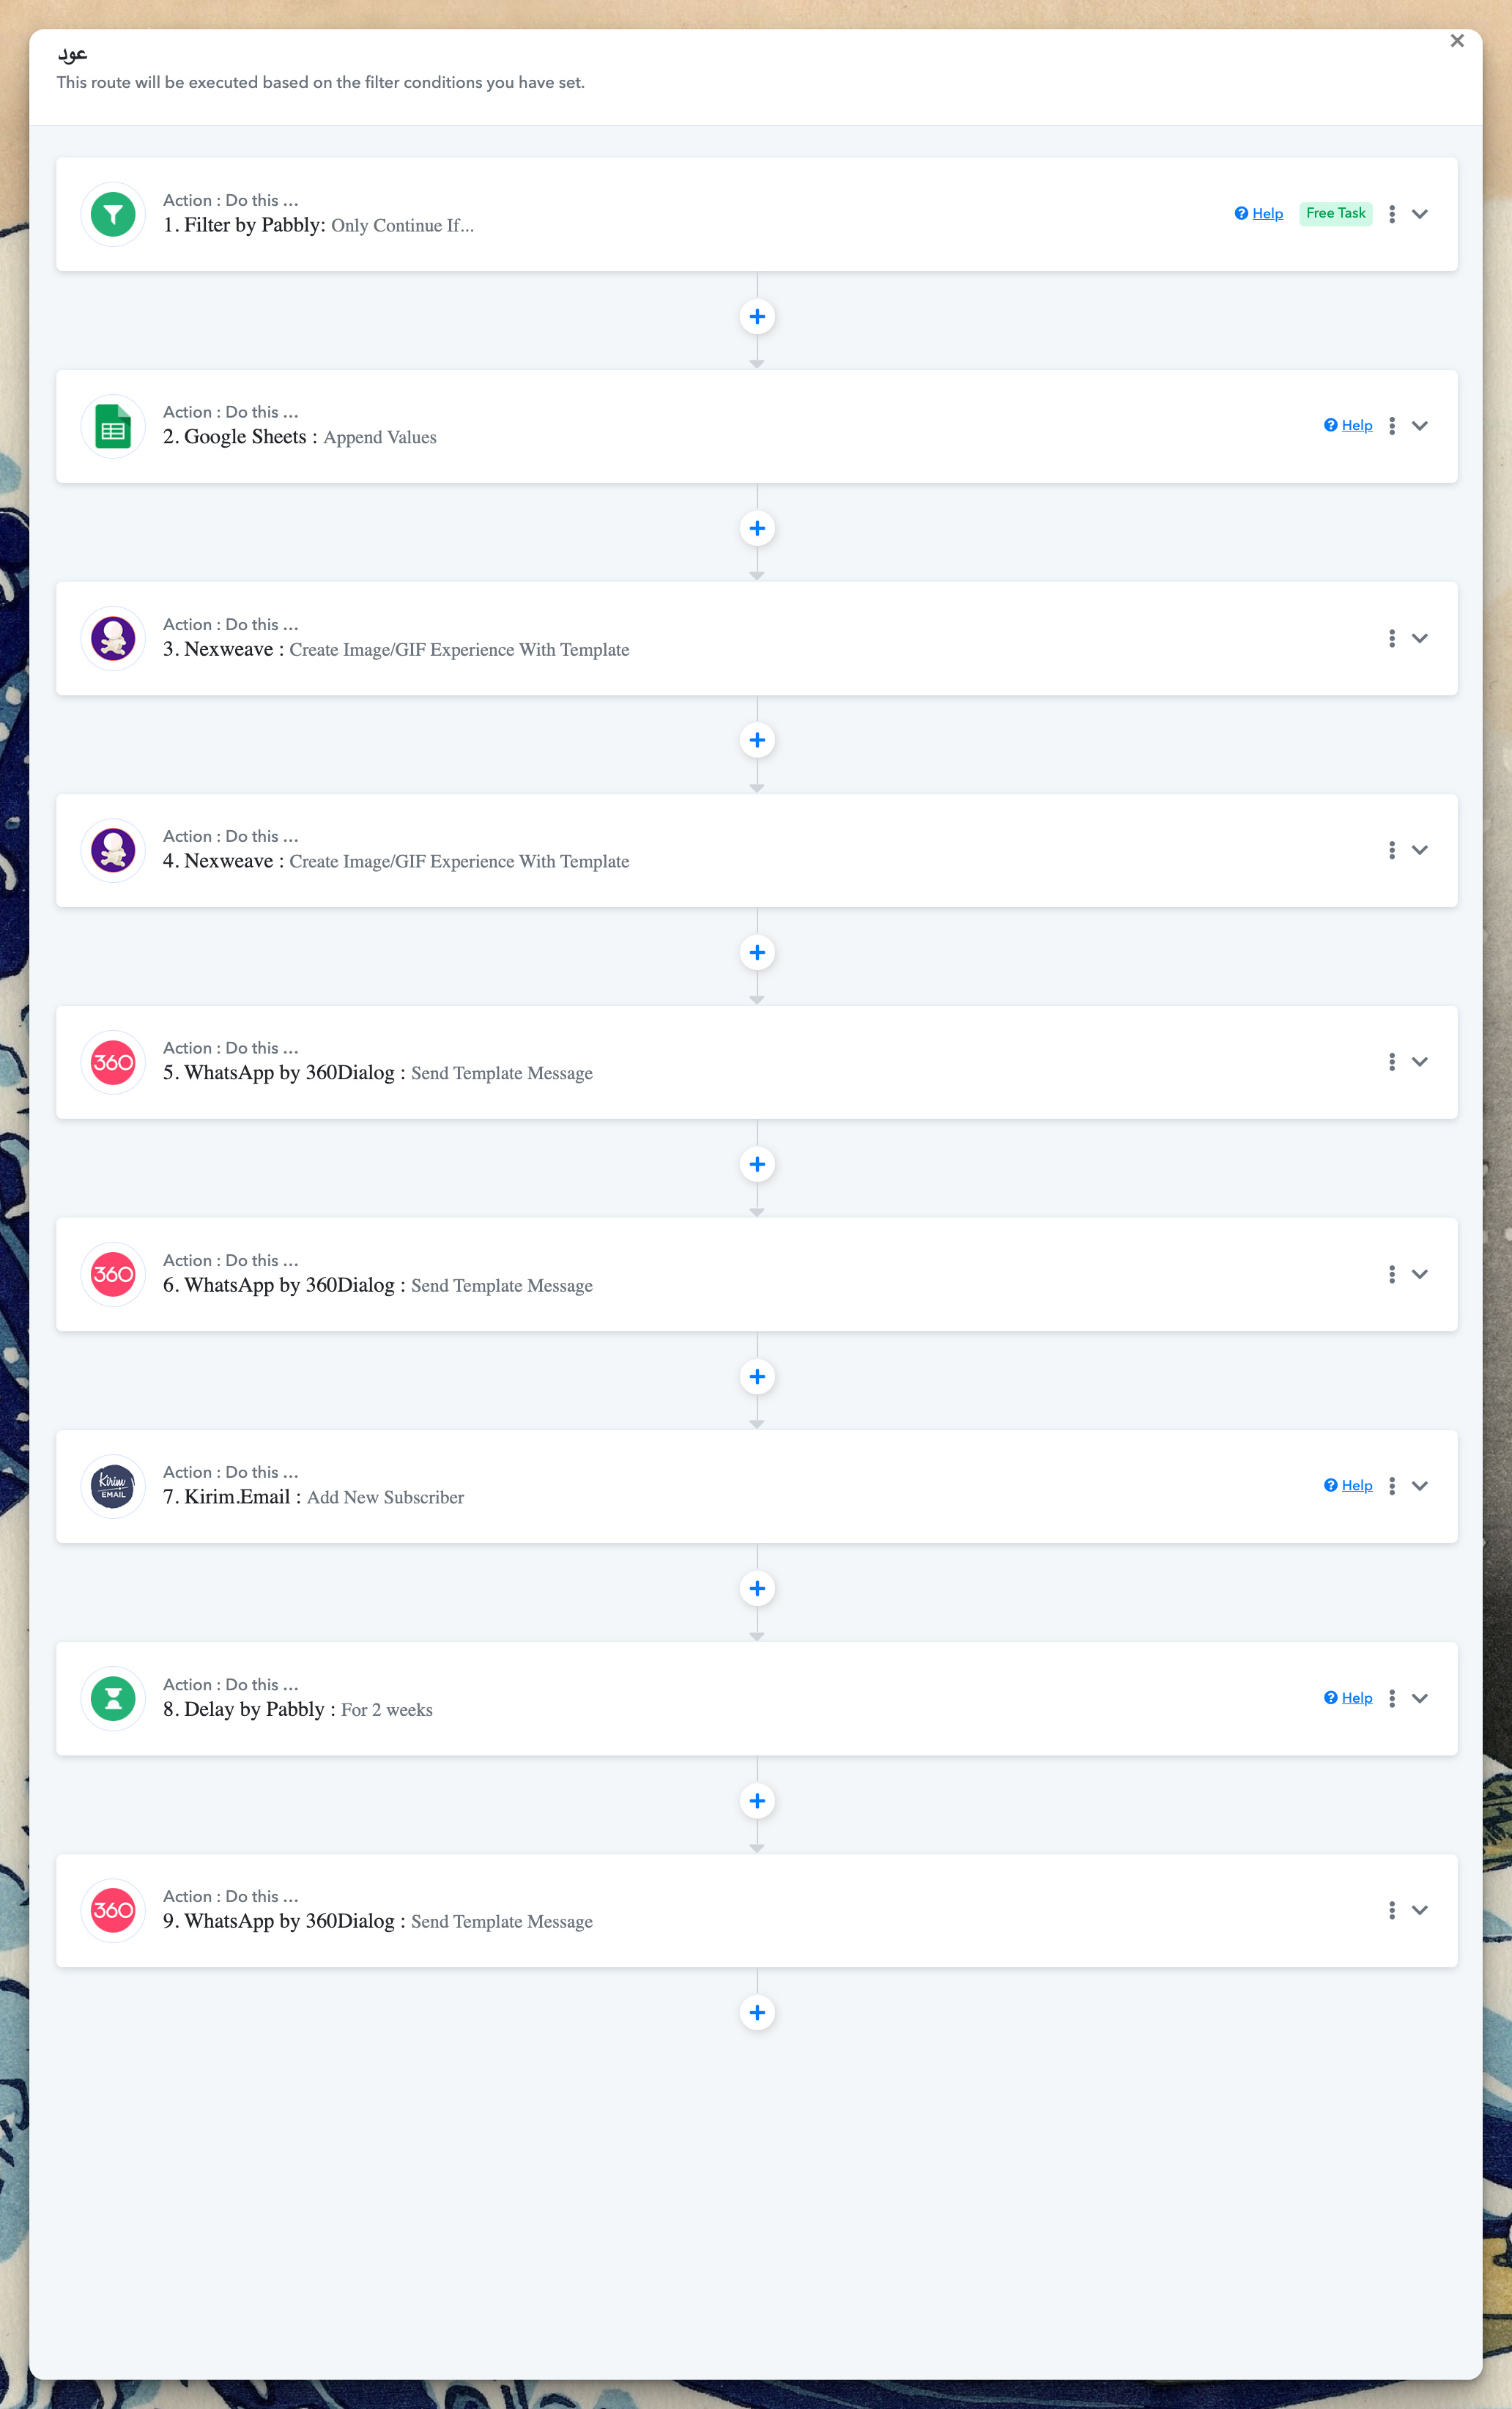Click the Kirim.Email icon in step 7
The image size is (1512, 2409).
[x=113, y=1486]
